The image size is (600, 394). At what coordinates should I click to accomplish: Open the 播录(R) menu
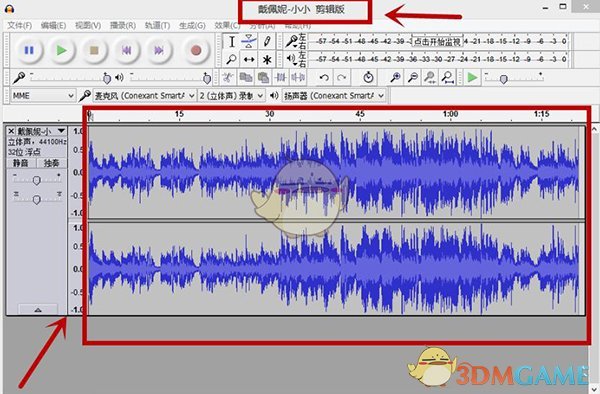click(x=122, y=26)
